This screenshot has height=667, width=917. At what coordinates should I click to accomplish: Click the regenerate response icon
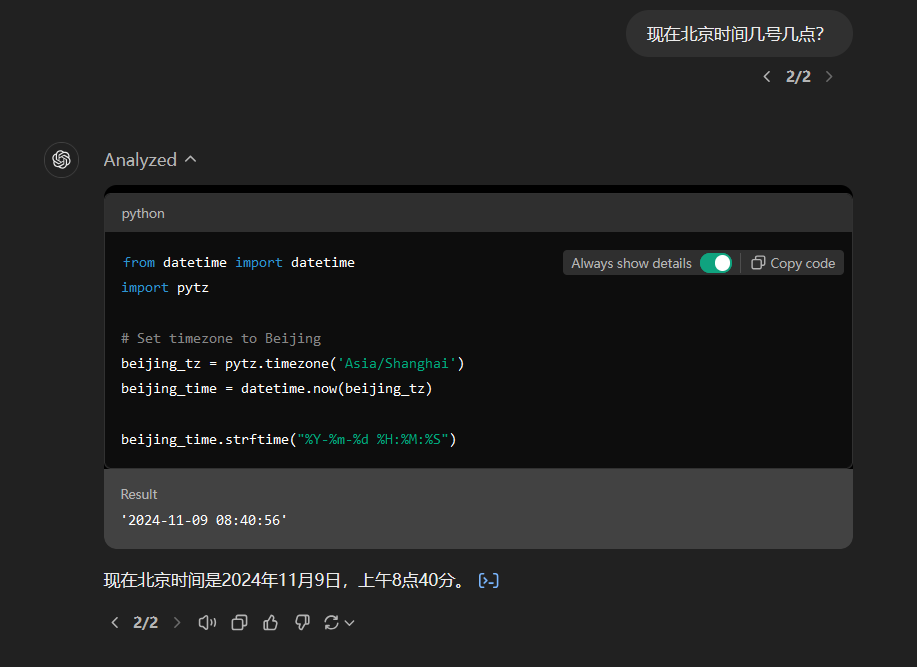coord(331,623)
